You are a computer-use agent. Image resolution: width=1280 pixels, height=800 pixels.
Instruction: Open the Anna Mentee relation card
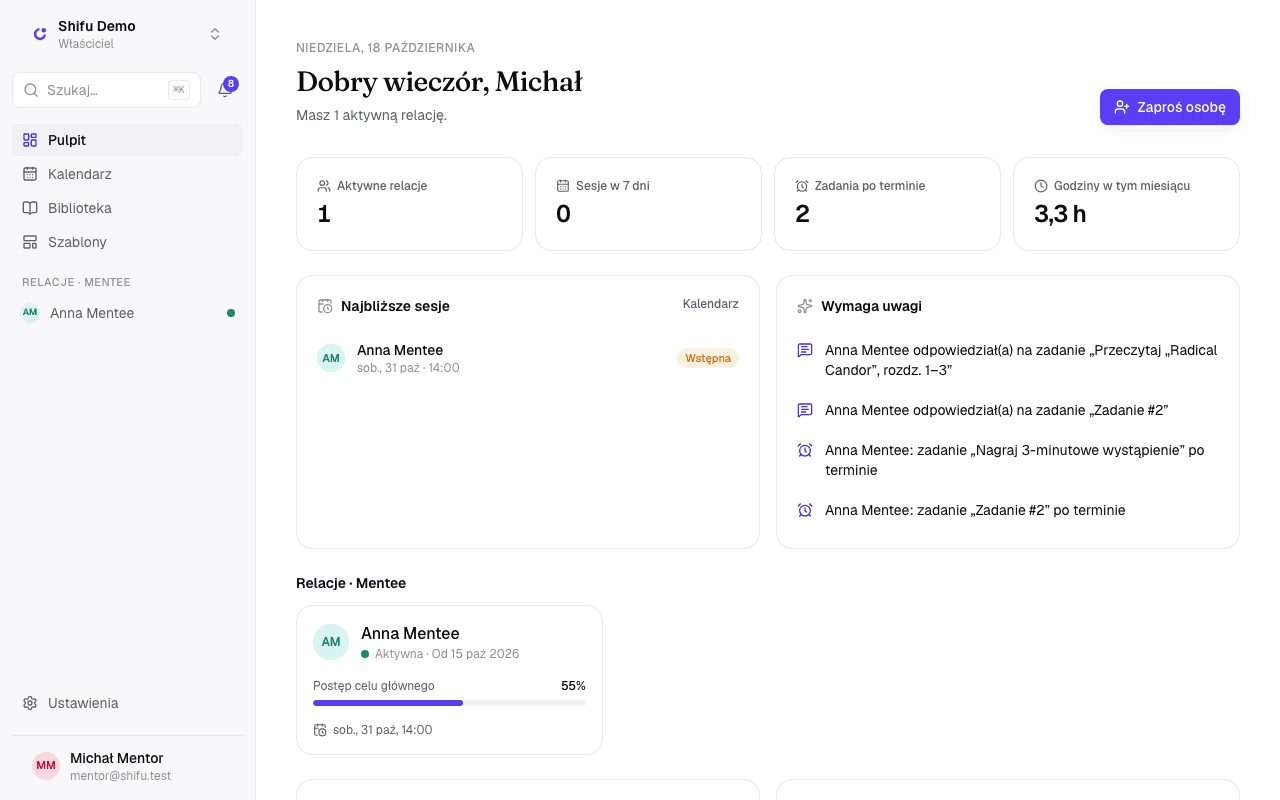(x=449, y=680)
